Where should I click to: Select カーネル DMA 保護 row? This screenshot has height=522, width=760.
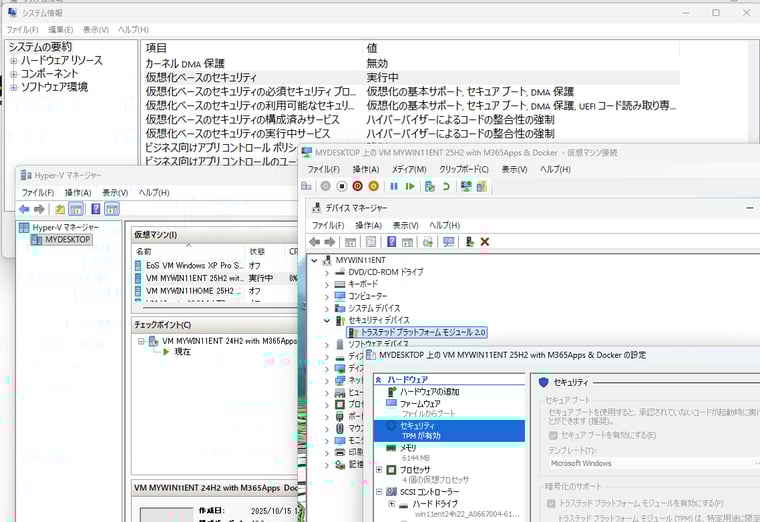[412, 63]
